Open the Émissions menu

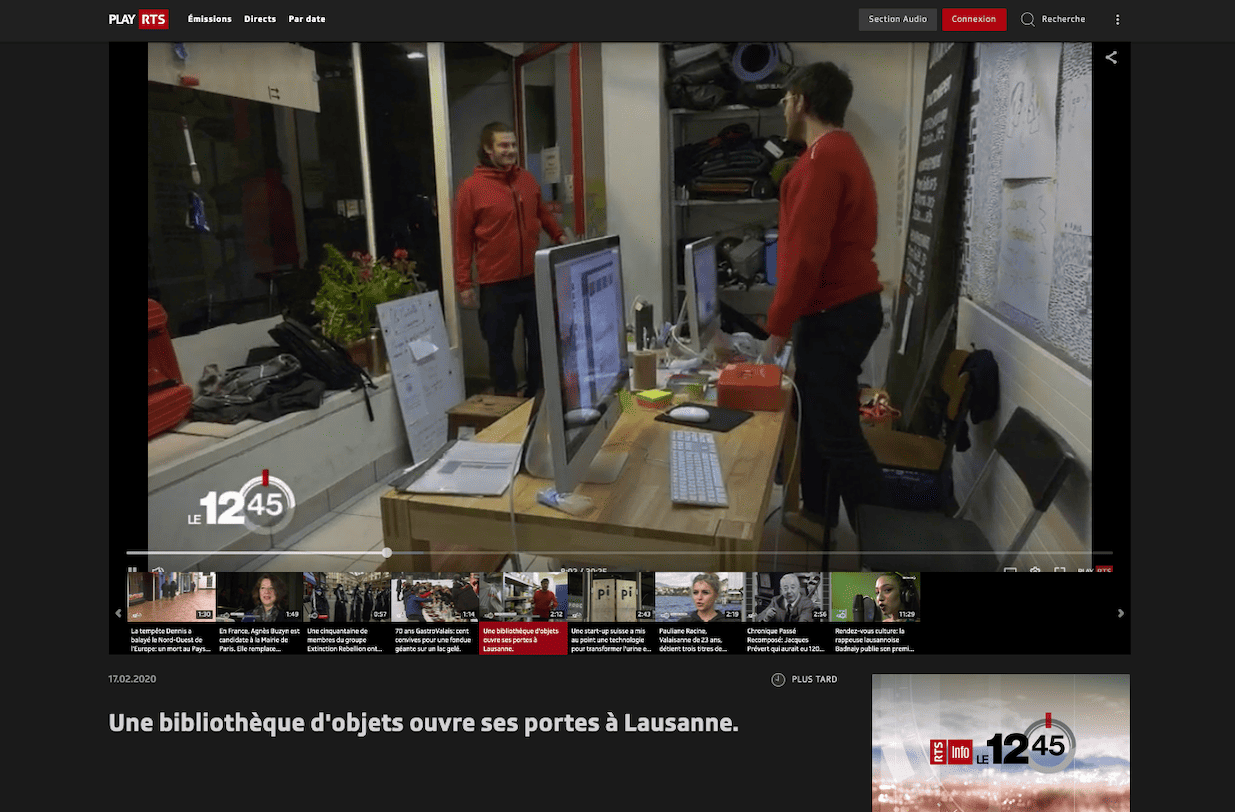coord(210,19)
